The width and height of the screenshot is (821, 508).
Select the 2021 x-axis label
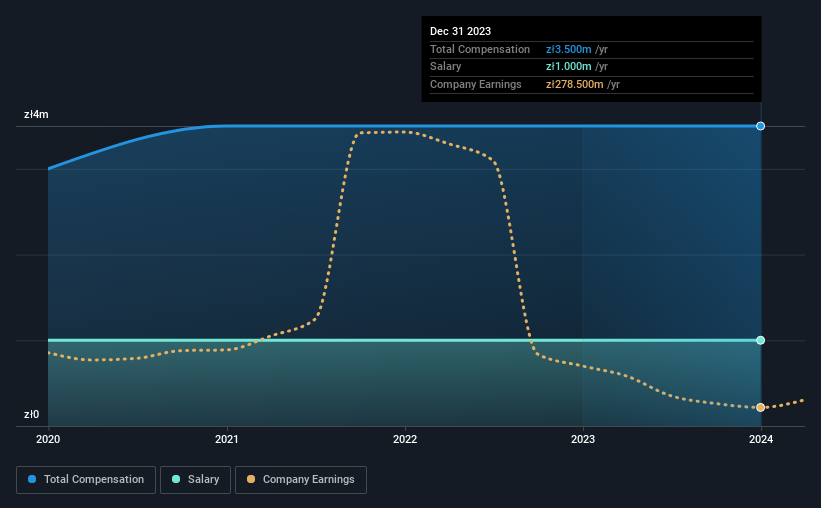click(x=227, y=439)
